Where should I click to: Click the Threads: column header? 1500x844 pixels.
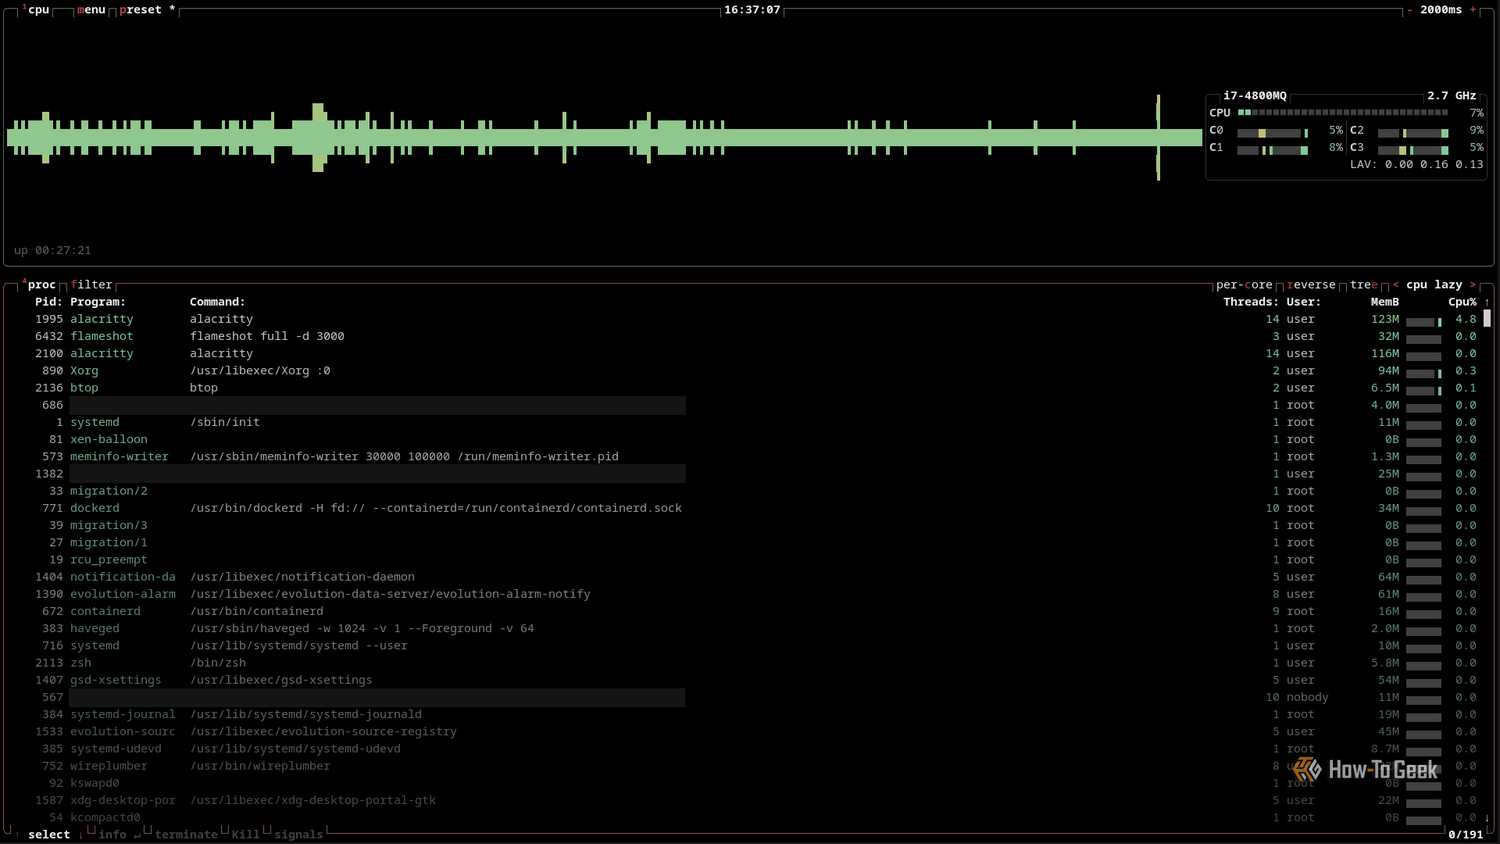tap(1251, 302)
